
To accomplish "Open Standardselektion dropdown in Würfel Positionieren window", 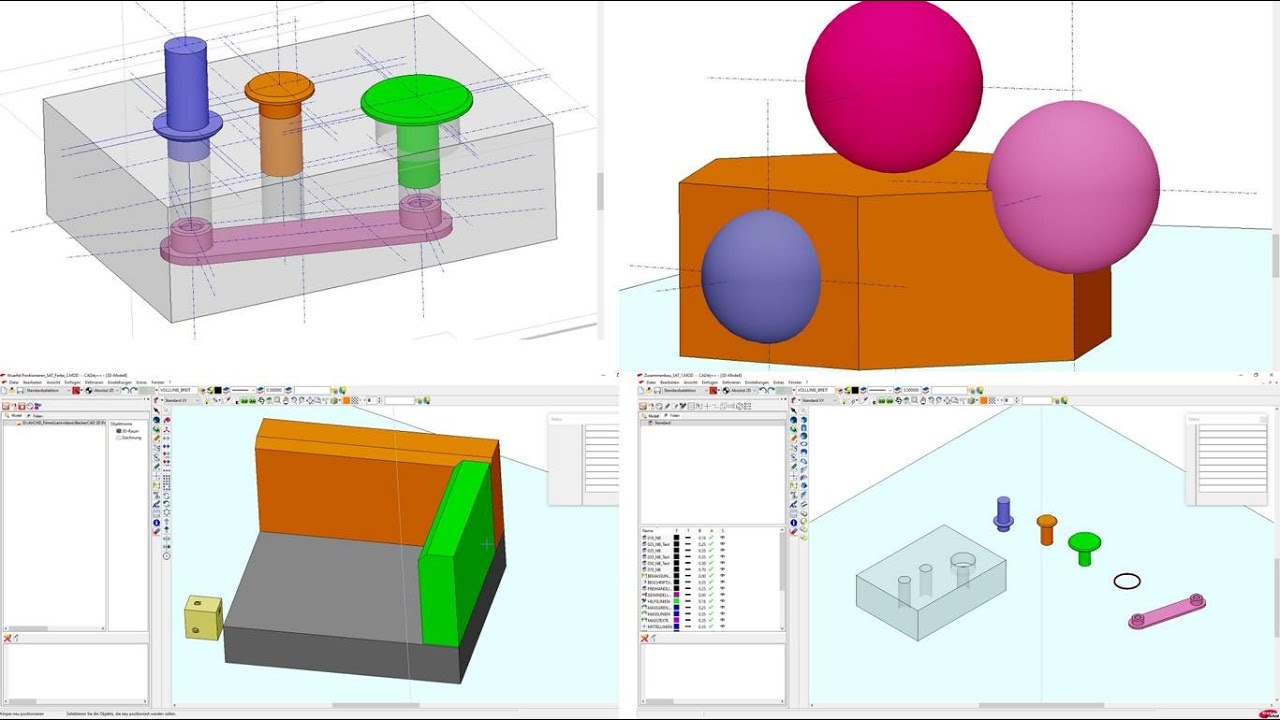I will [x=48, y=390].
